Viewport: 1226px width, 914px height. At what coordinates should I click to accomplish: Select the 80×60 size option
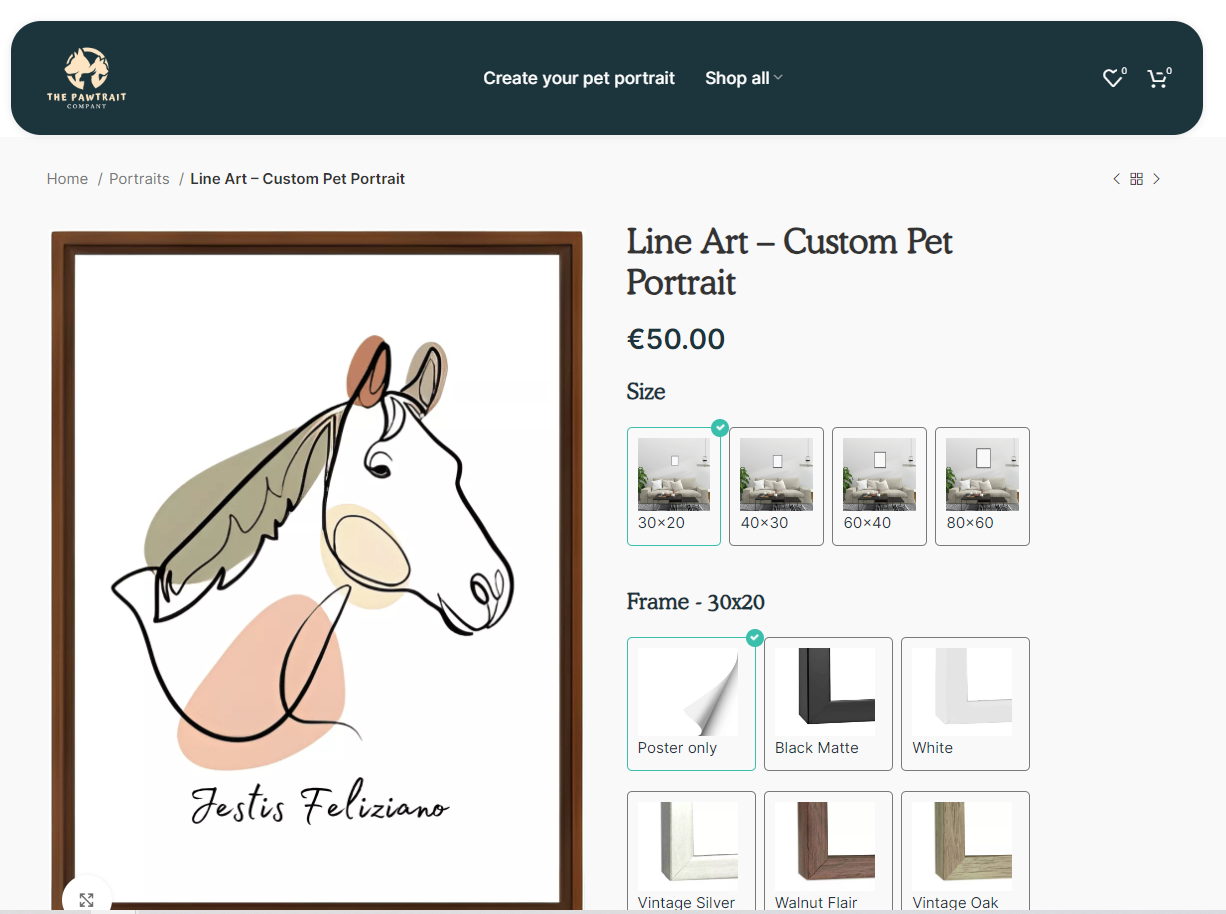point(982,486)
